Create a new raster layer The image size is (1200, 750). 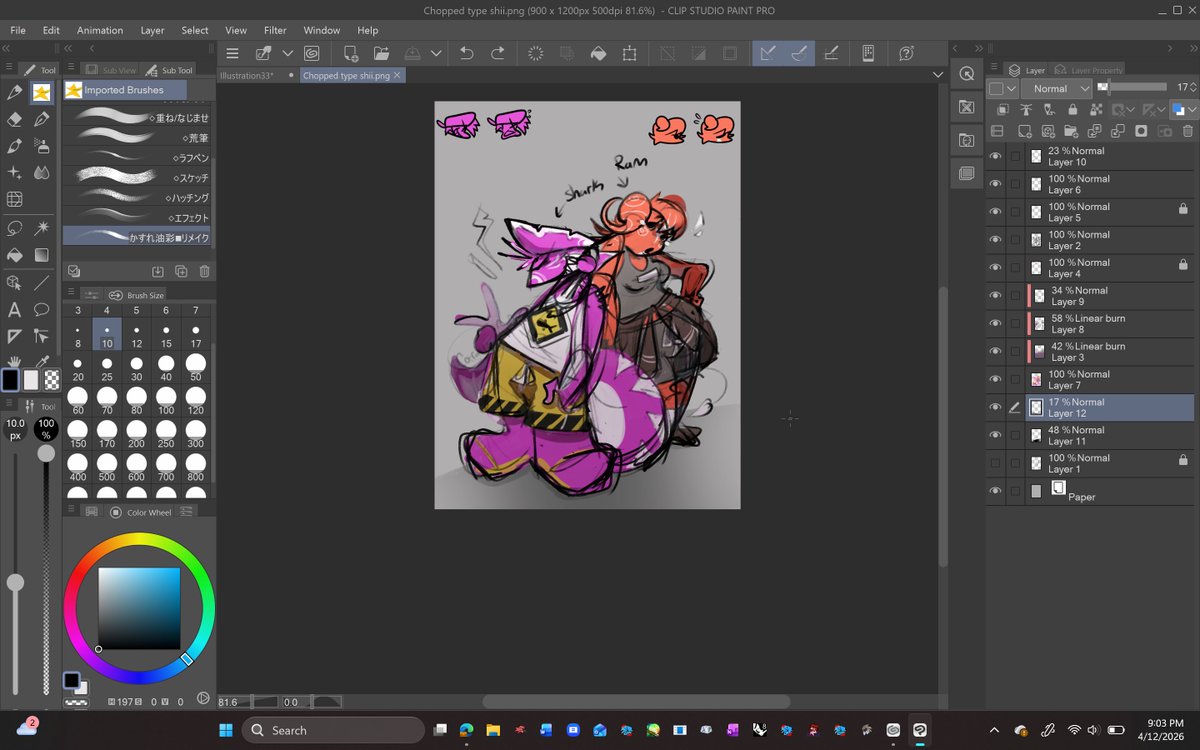1025,131
